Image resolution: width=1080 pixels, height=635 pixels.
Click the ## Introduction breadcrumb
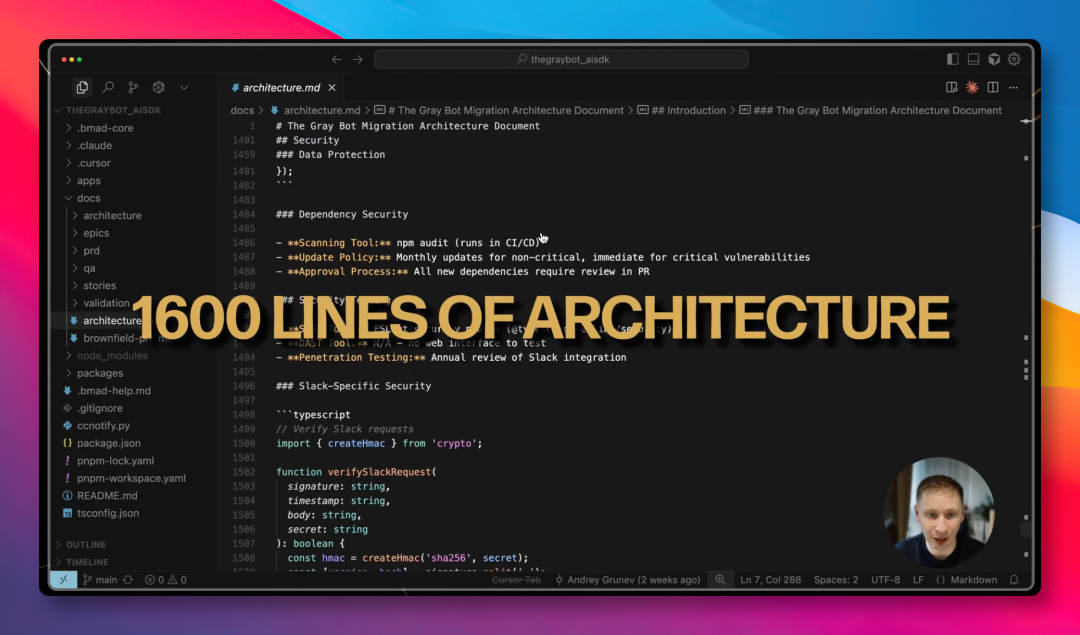[x=688, y=110]
